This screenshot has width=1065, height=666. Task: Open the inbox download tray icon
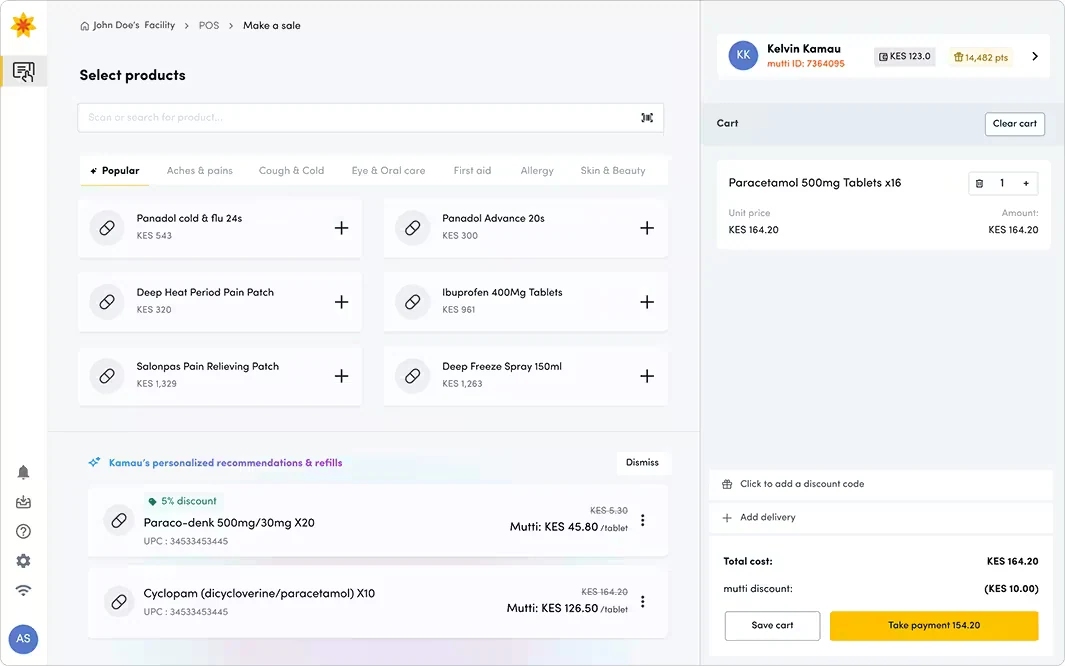pos(23,502)
